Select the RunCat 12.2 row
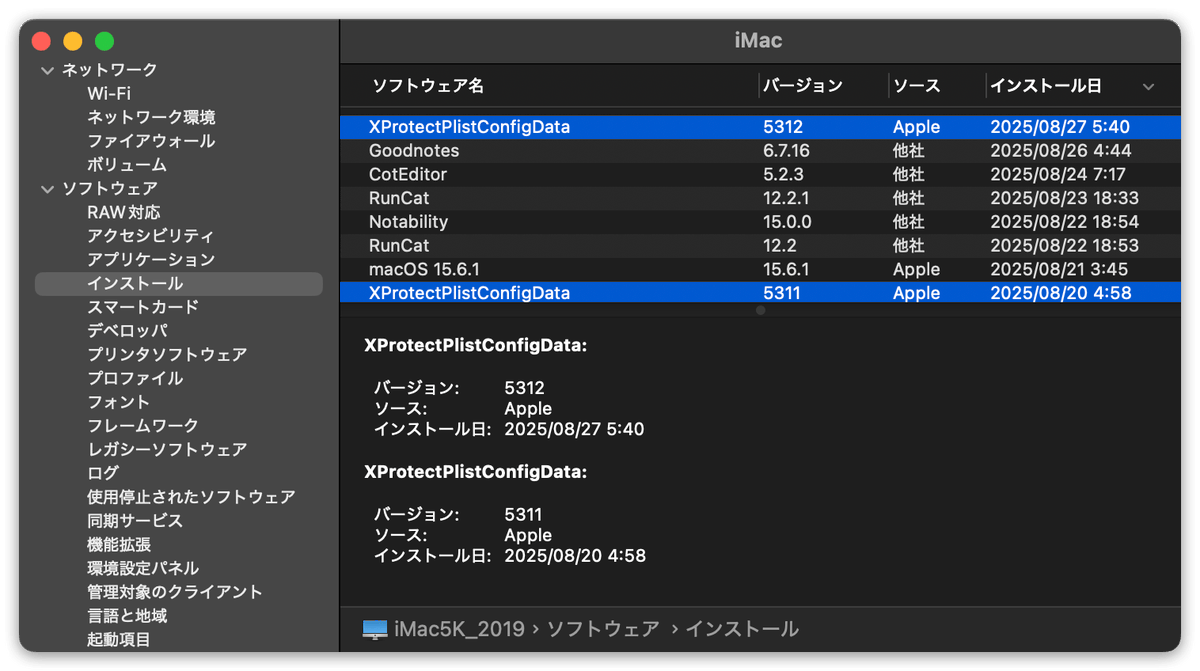Image resolution: width=1200 pixels, height=671 pixels. [760, 246]
